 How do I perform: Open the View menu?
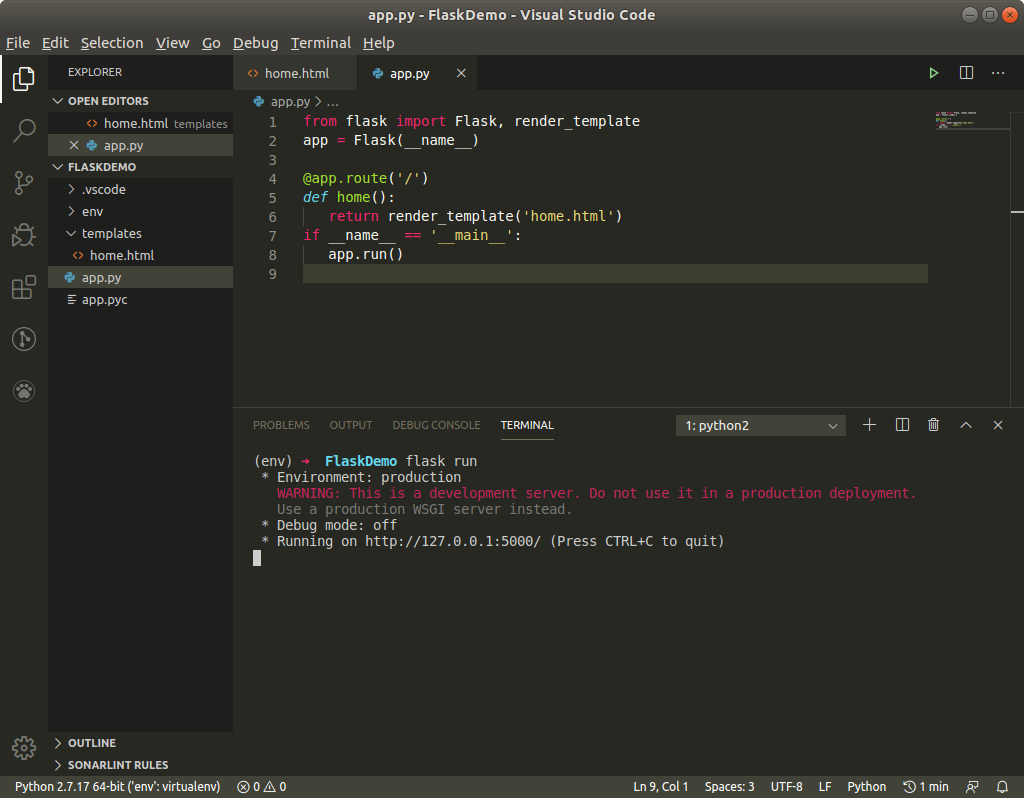172,43
